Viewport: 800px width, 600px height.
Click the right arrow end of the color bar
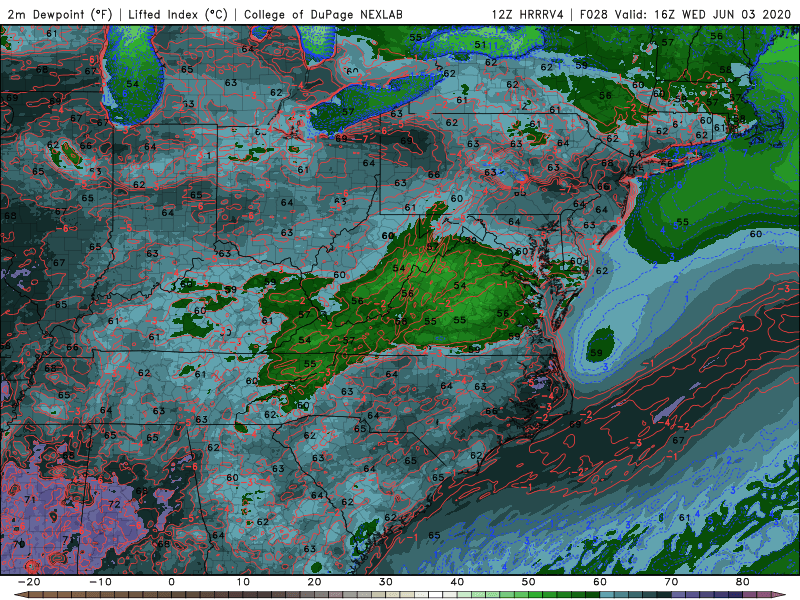pos(780,595)
